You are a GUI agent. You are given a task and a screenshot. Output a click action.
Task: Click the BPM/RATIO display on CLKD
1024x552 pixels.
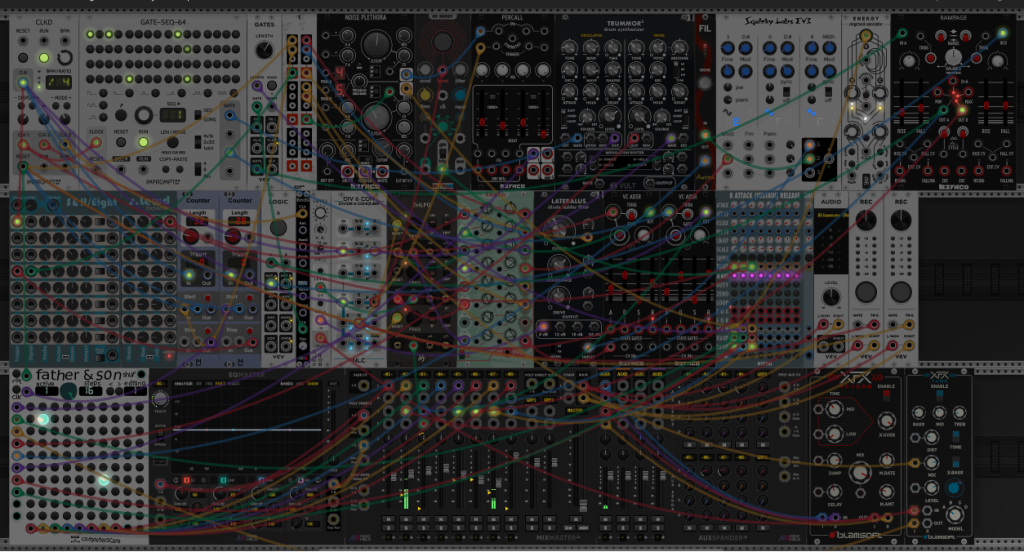(x=58, y=83)
